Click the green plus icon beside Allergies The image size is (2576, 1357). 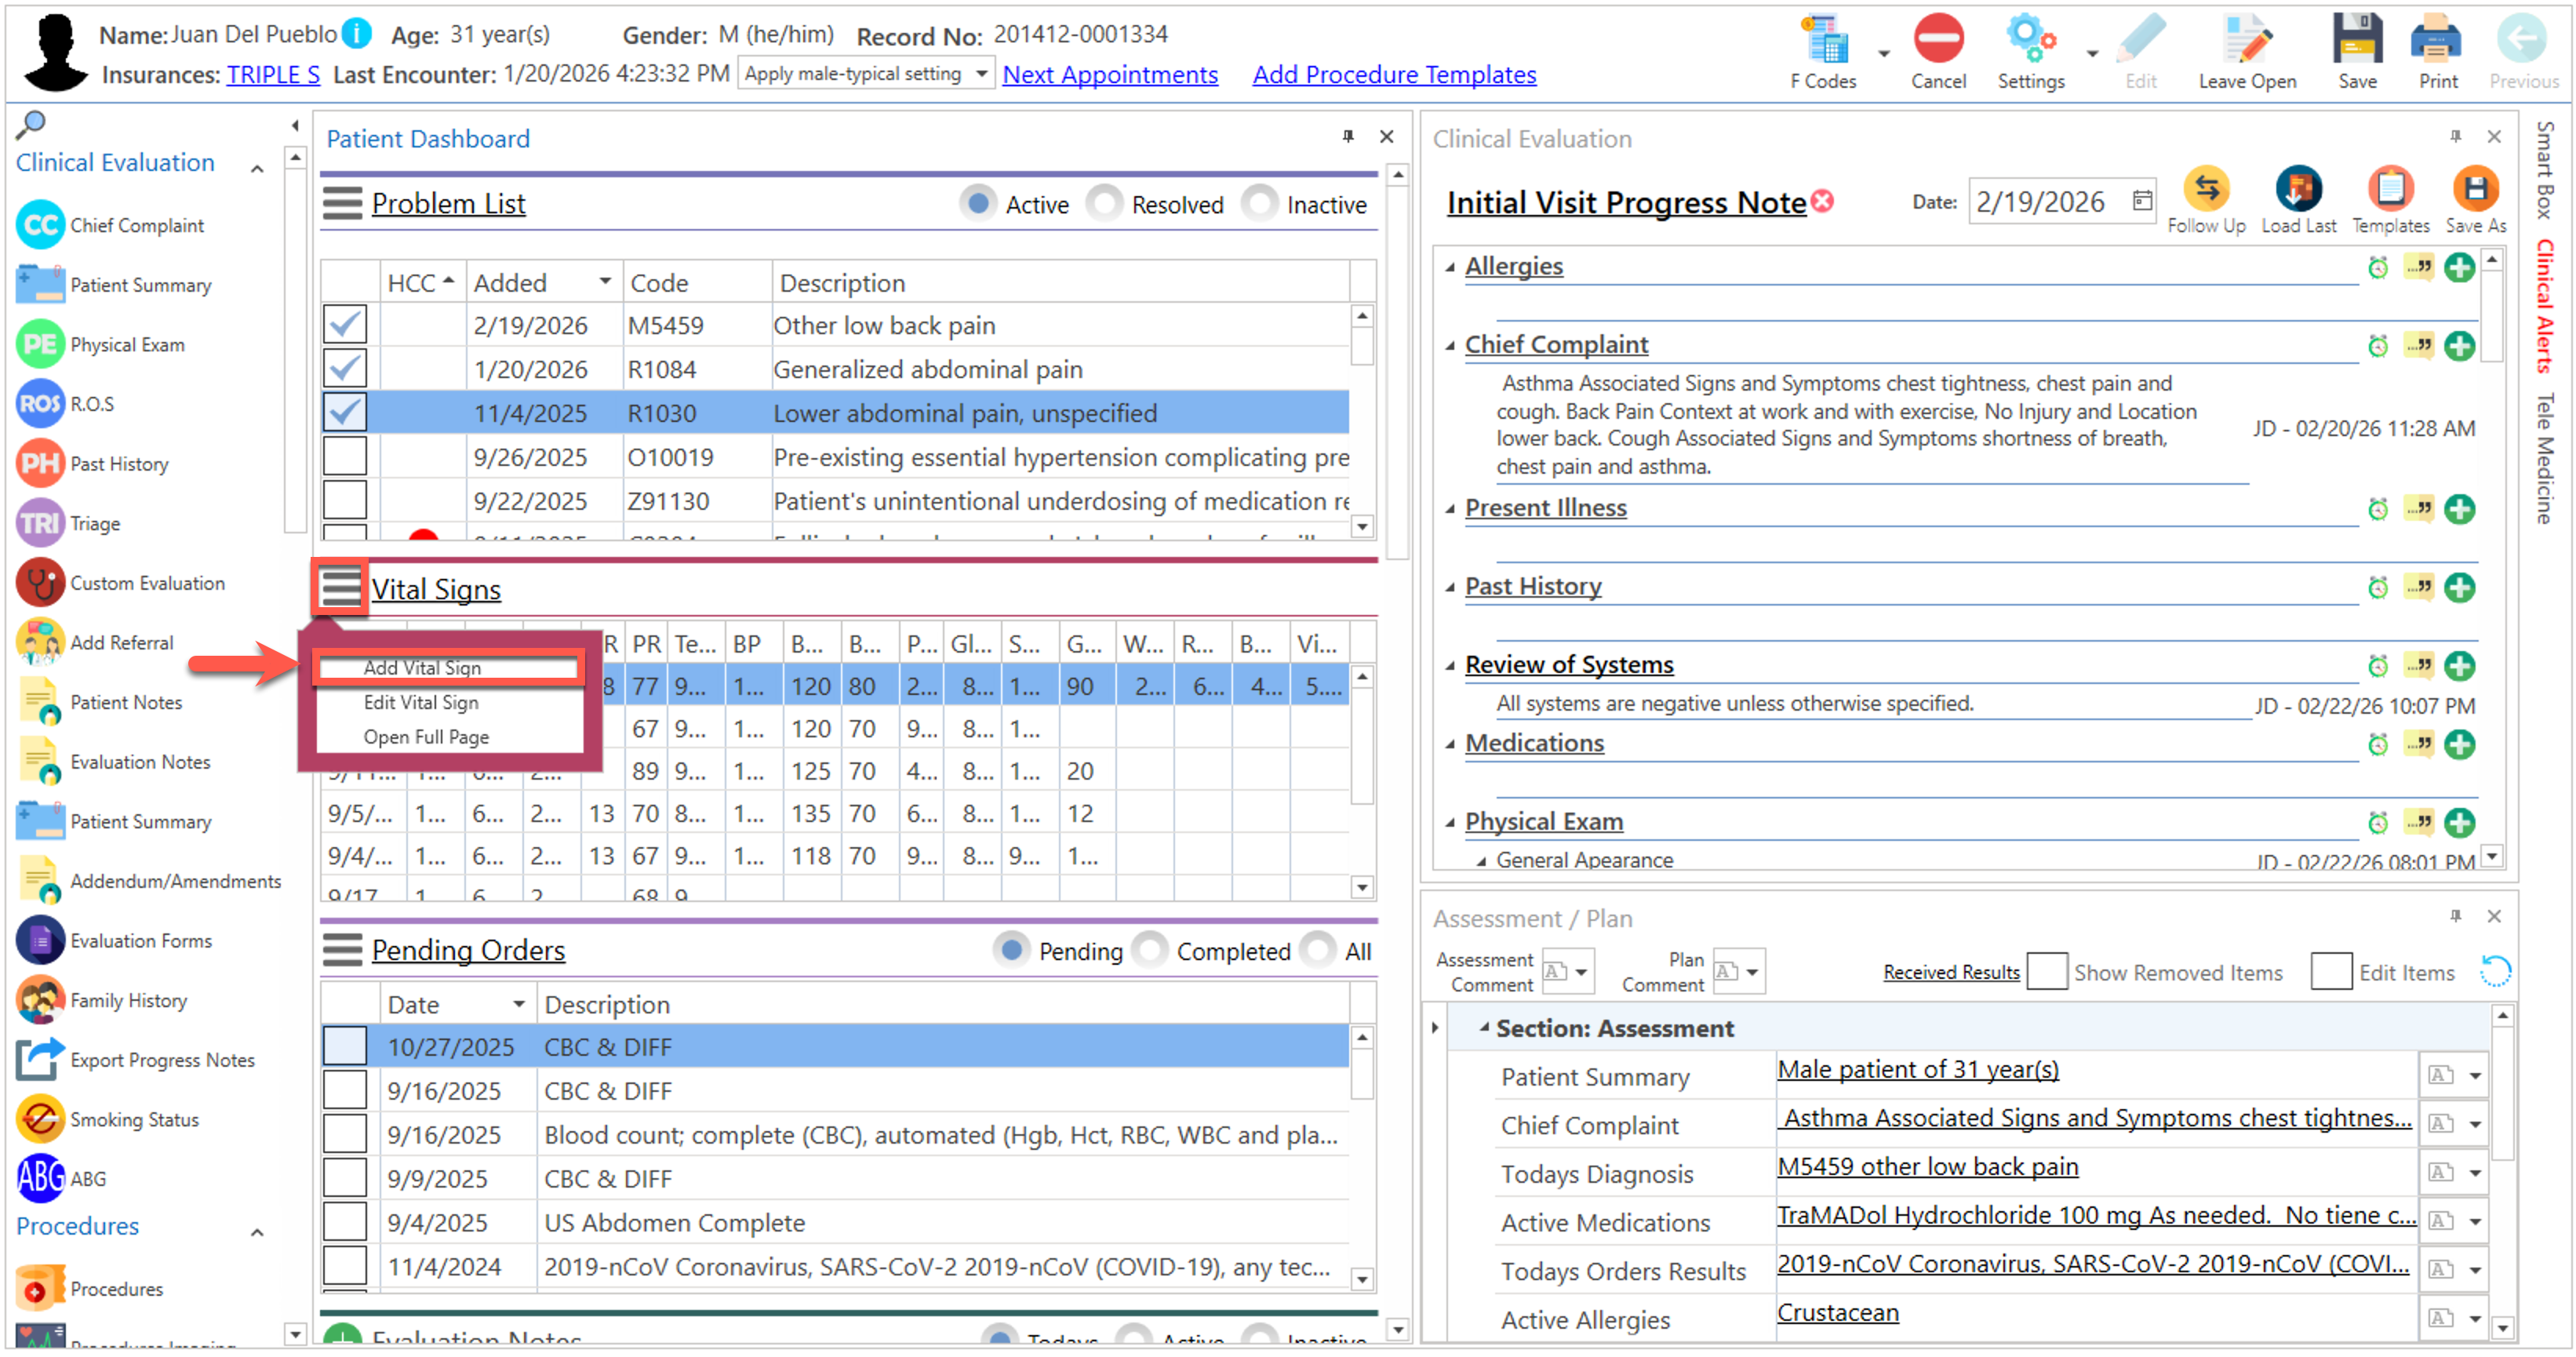click(2458, 268)
